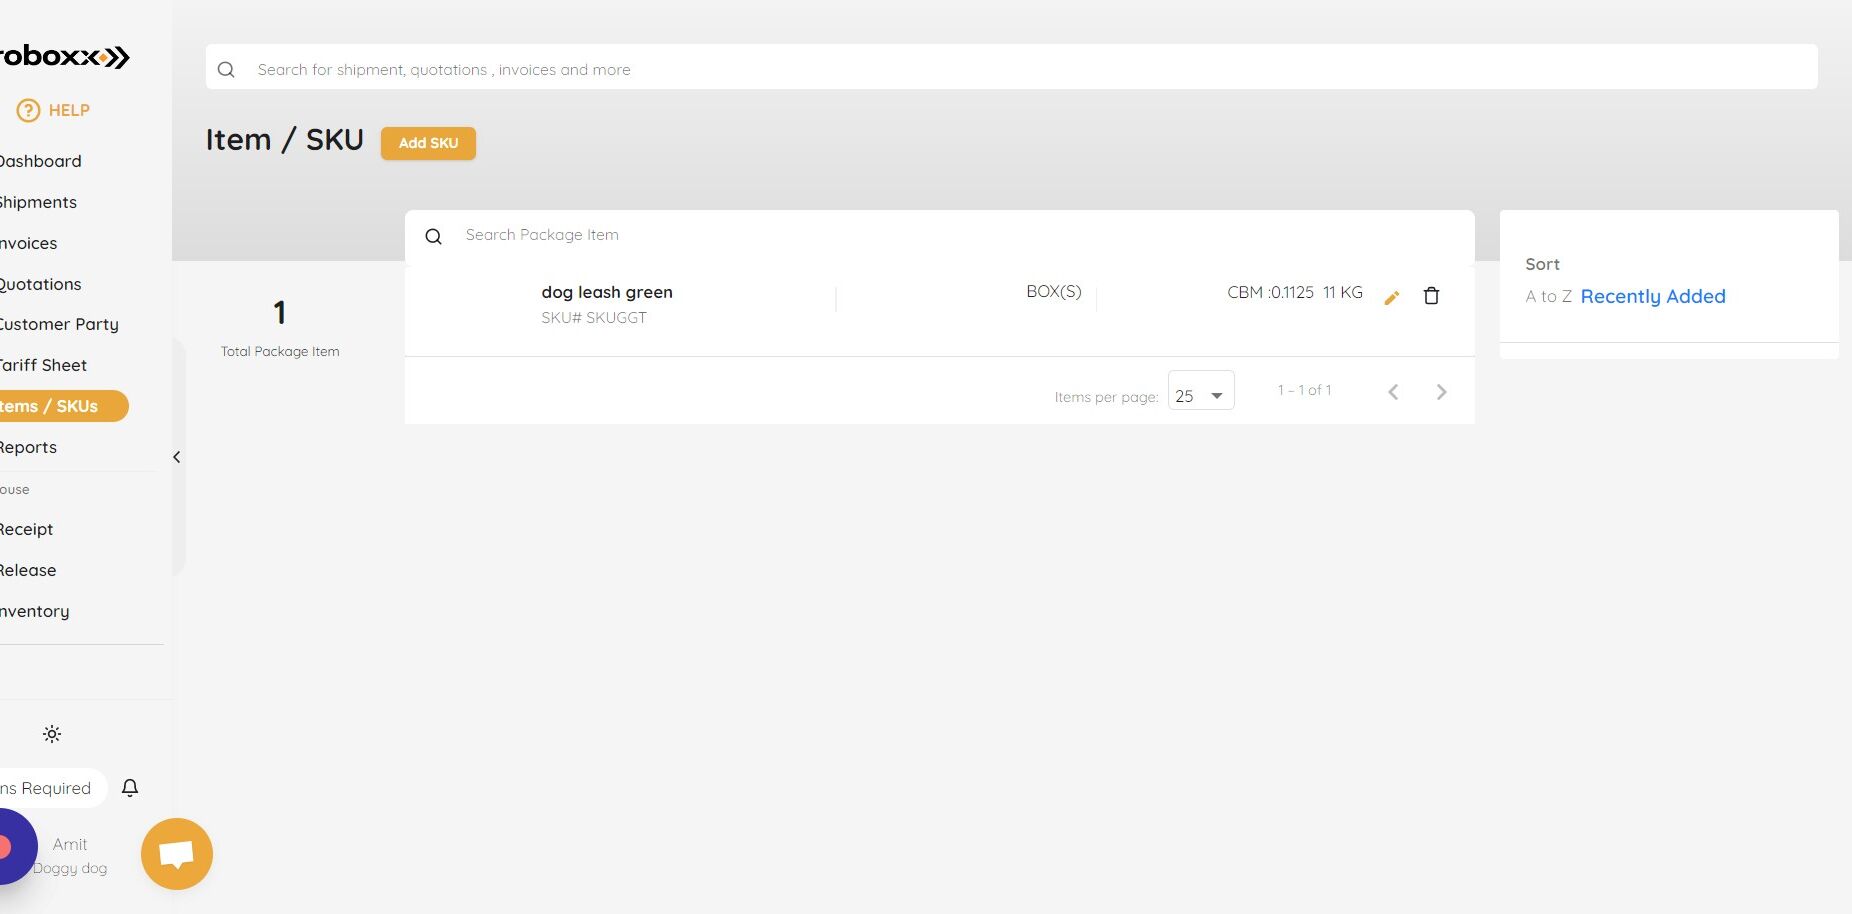Click the HELP label
Viewport: 1852px width, 914px height.
69,110
